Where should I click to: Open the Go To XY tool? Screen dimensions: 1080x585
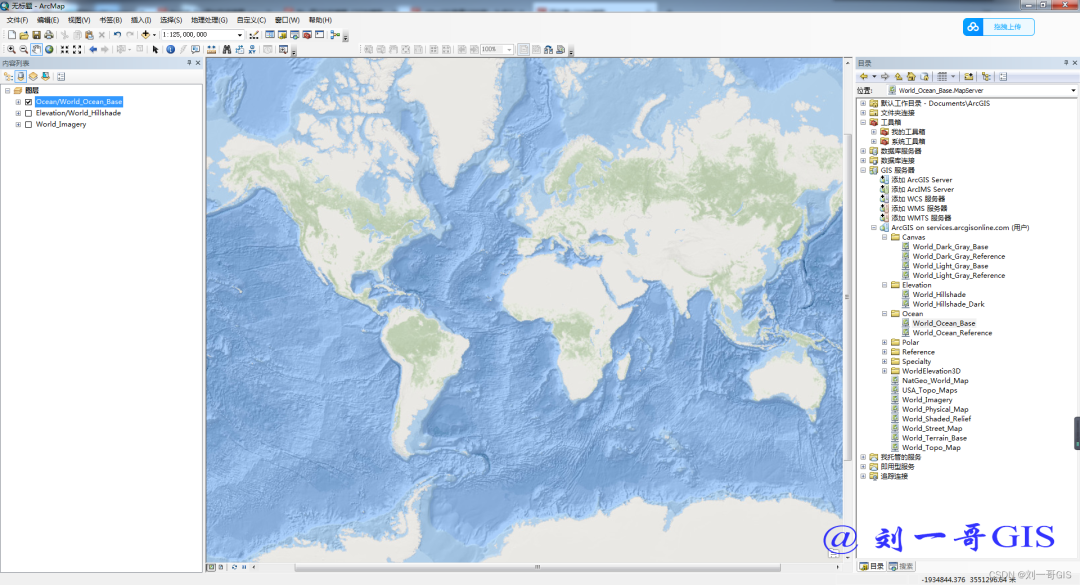(x=253, y=50)
